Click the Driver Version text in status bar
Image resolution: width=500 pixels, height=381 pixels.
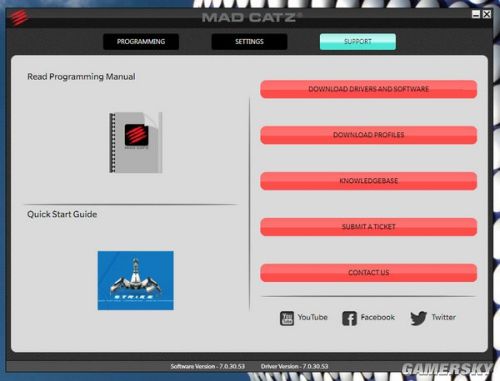pos(294,366)
